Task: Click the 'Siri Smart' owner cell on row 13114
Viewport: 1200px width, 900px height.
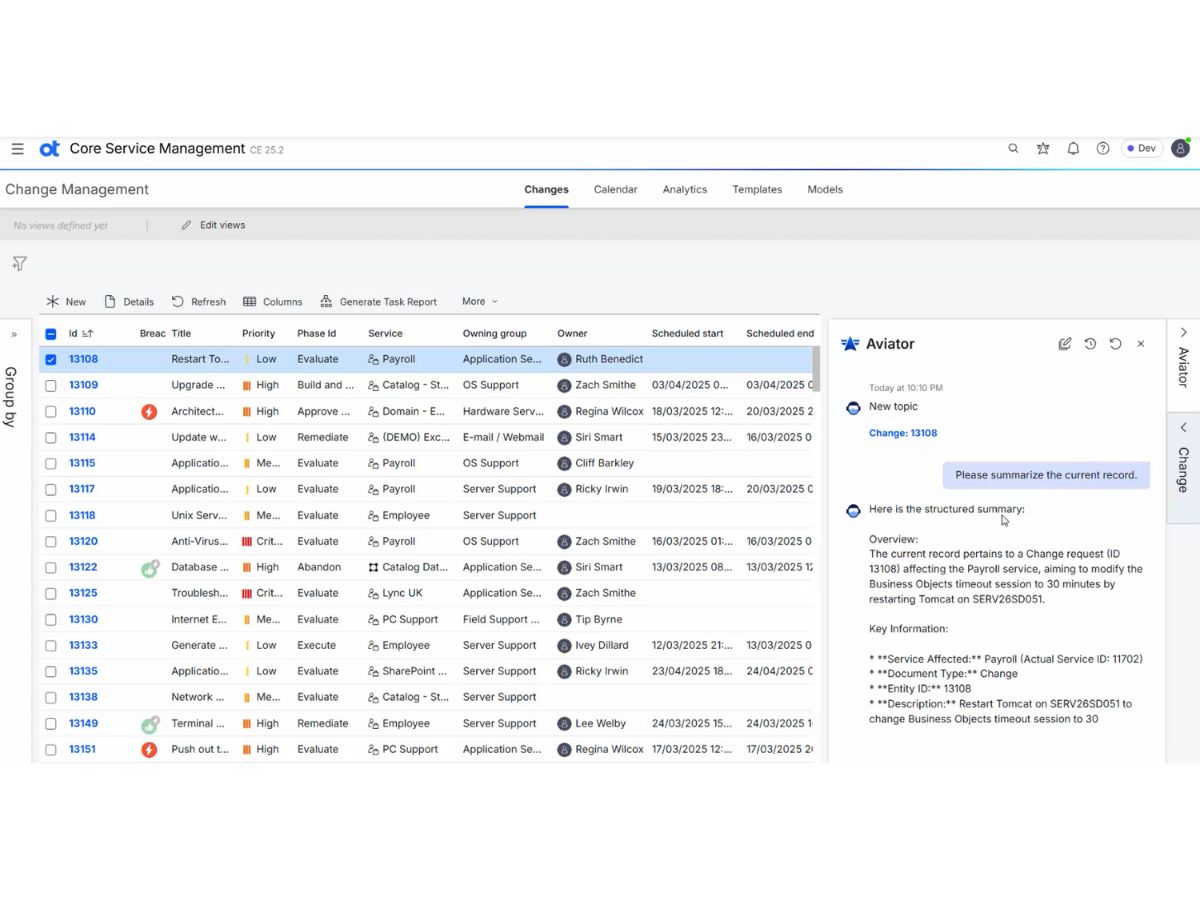Action: (598, 437)
